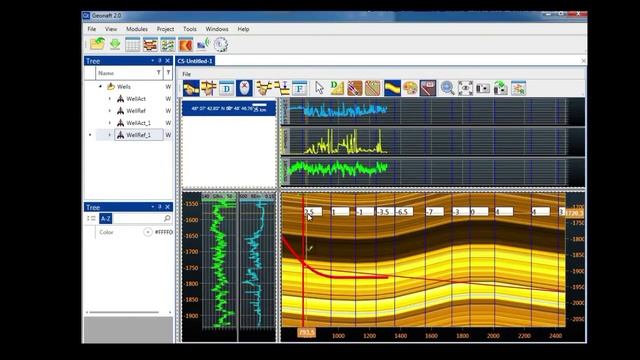Select the WellRef well item
The height and width of the screenshot is (360, 640).
(136, 111)
